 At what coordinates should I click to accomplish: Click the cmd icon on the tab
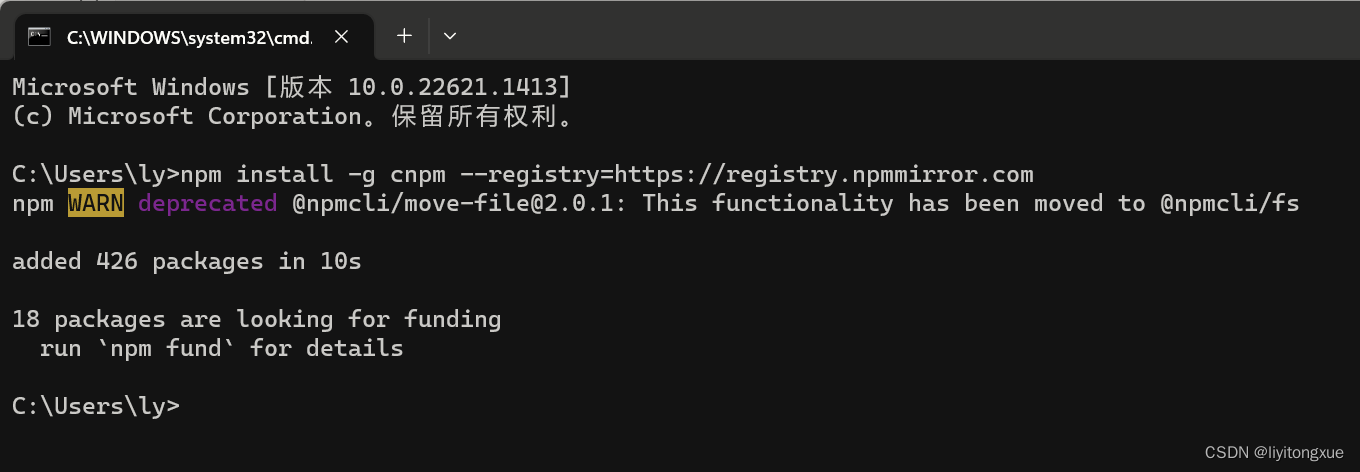[39, 37]
